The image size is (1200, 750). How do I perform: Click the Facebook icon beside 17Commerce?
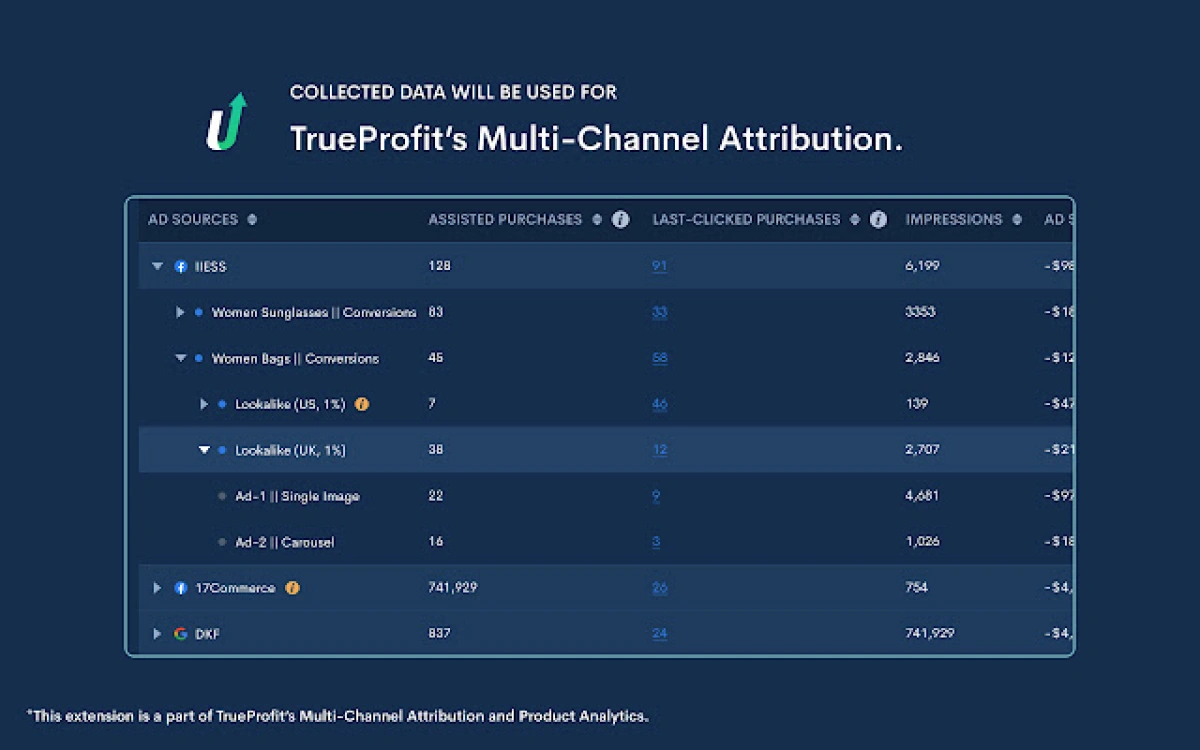181,588
